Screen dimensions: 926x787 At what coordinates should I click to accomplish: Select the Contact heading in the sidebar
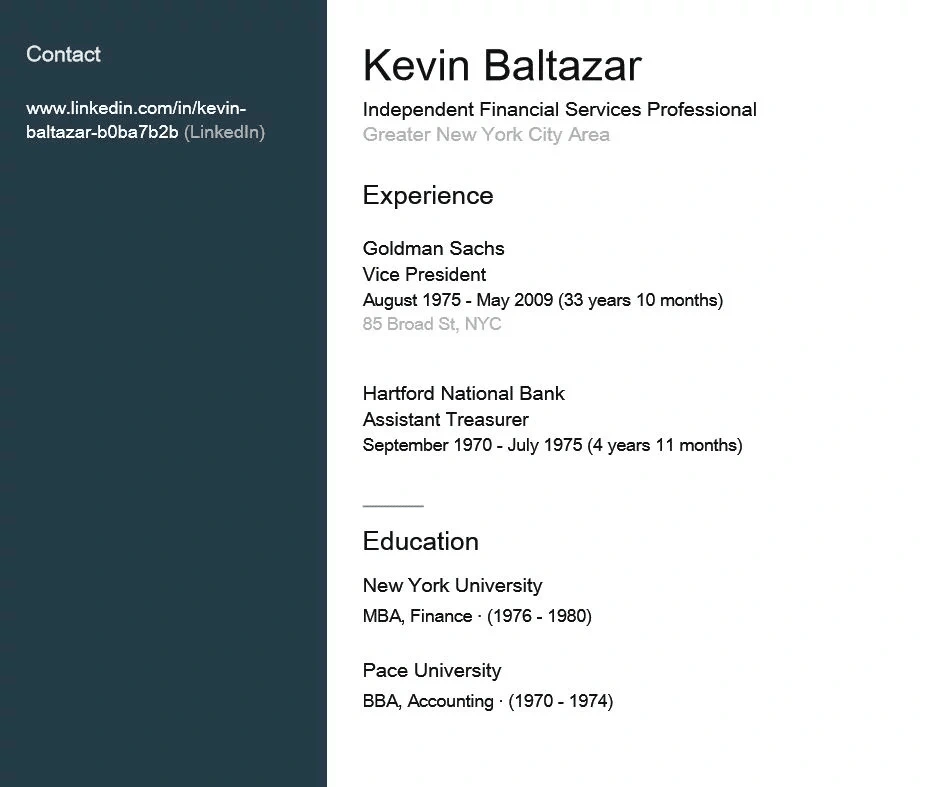63,54
